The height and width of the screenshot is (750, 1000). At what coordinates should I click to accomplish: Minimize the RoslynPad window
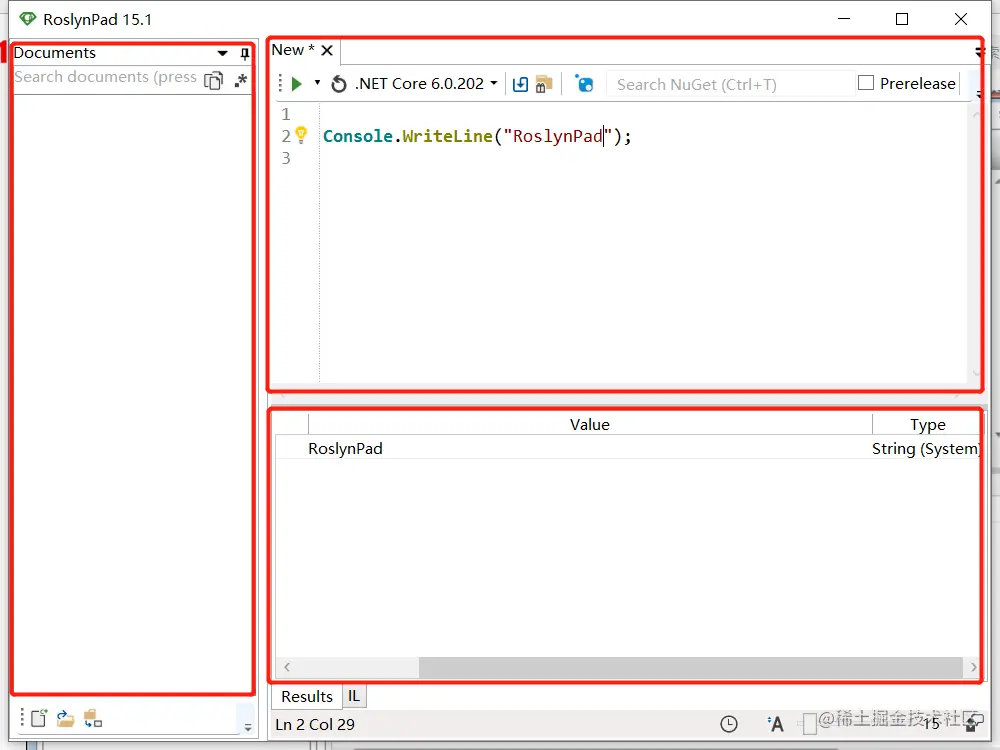(x=844, y=19)
